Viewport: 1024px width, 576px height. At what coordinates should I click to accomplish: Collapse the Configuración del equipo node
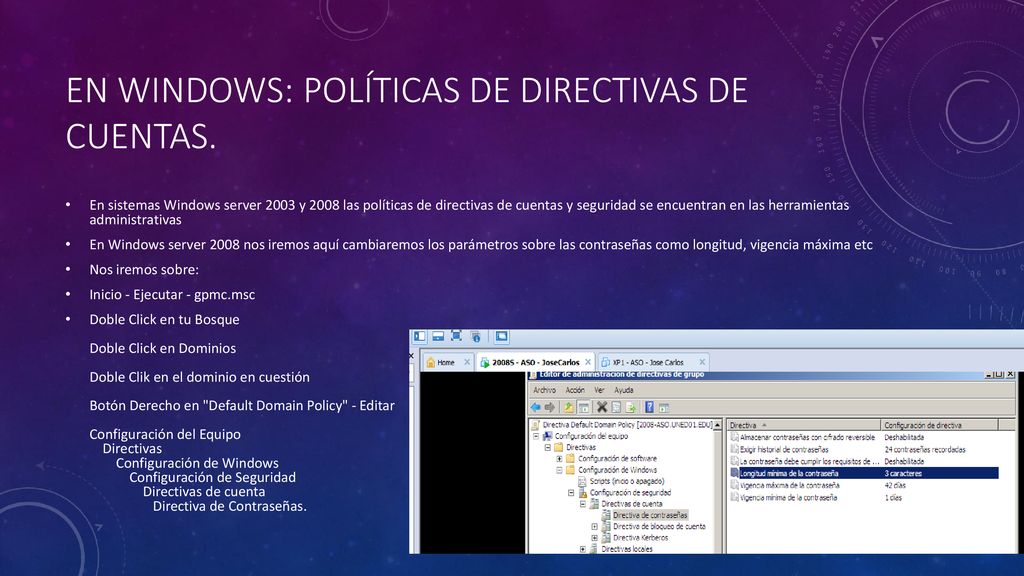[536, 436]
